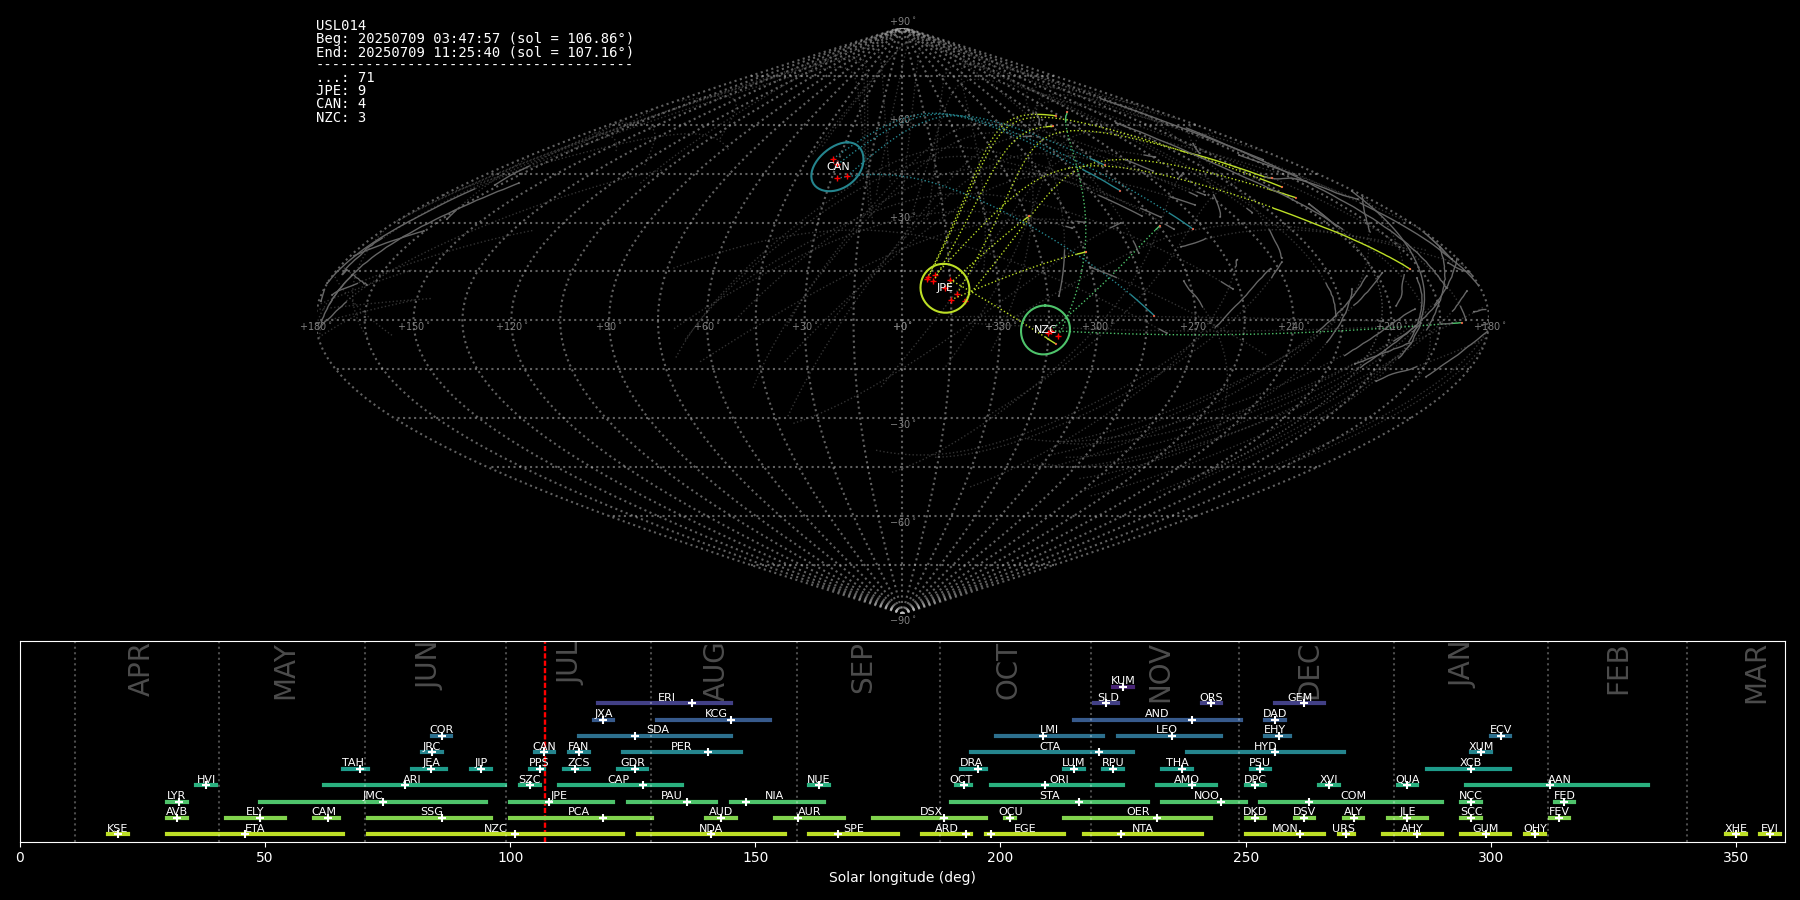Select the PAU shower label on the timeline
The height and width of the screenshot is (900, 1800).
(671, 796)
